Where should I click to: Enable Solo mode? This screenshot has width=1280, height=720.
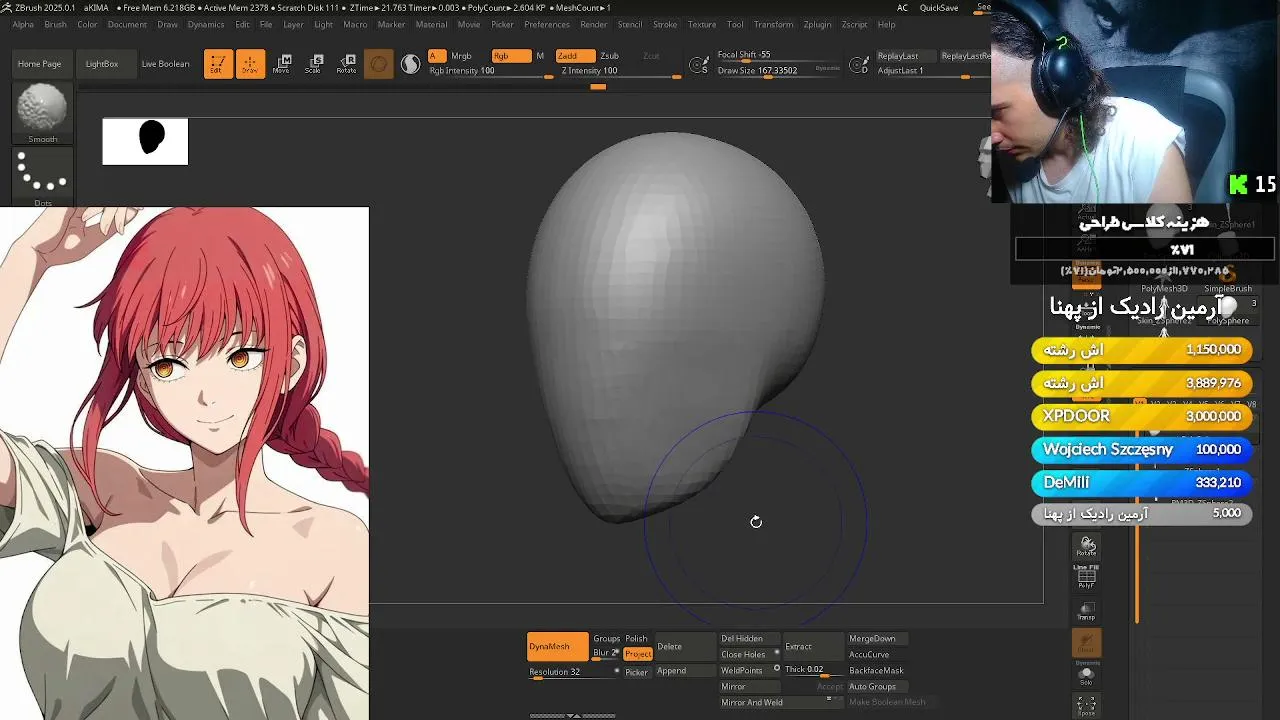pyautogui.click(x=1086, y=675)
